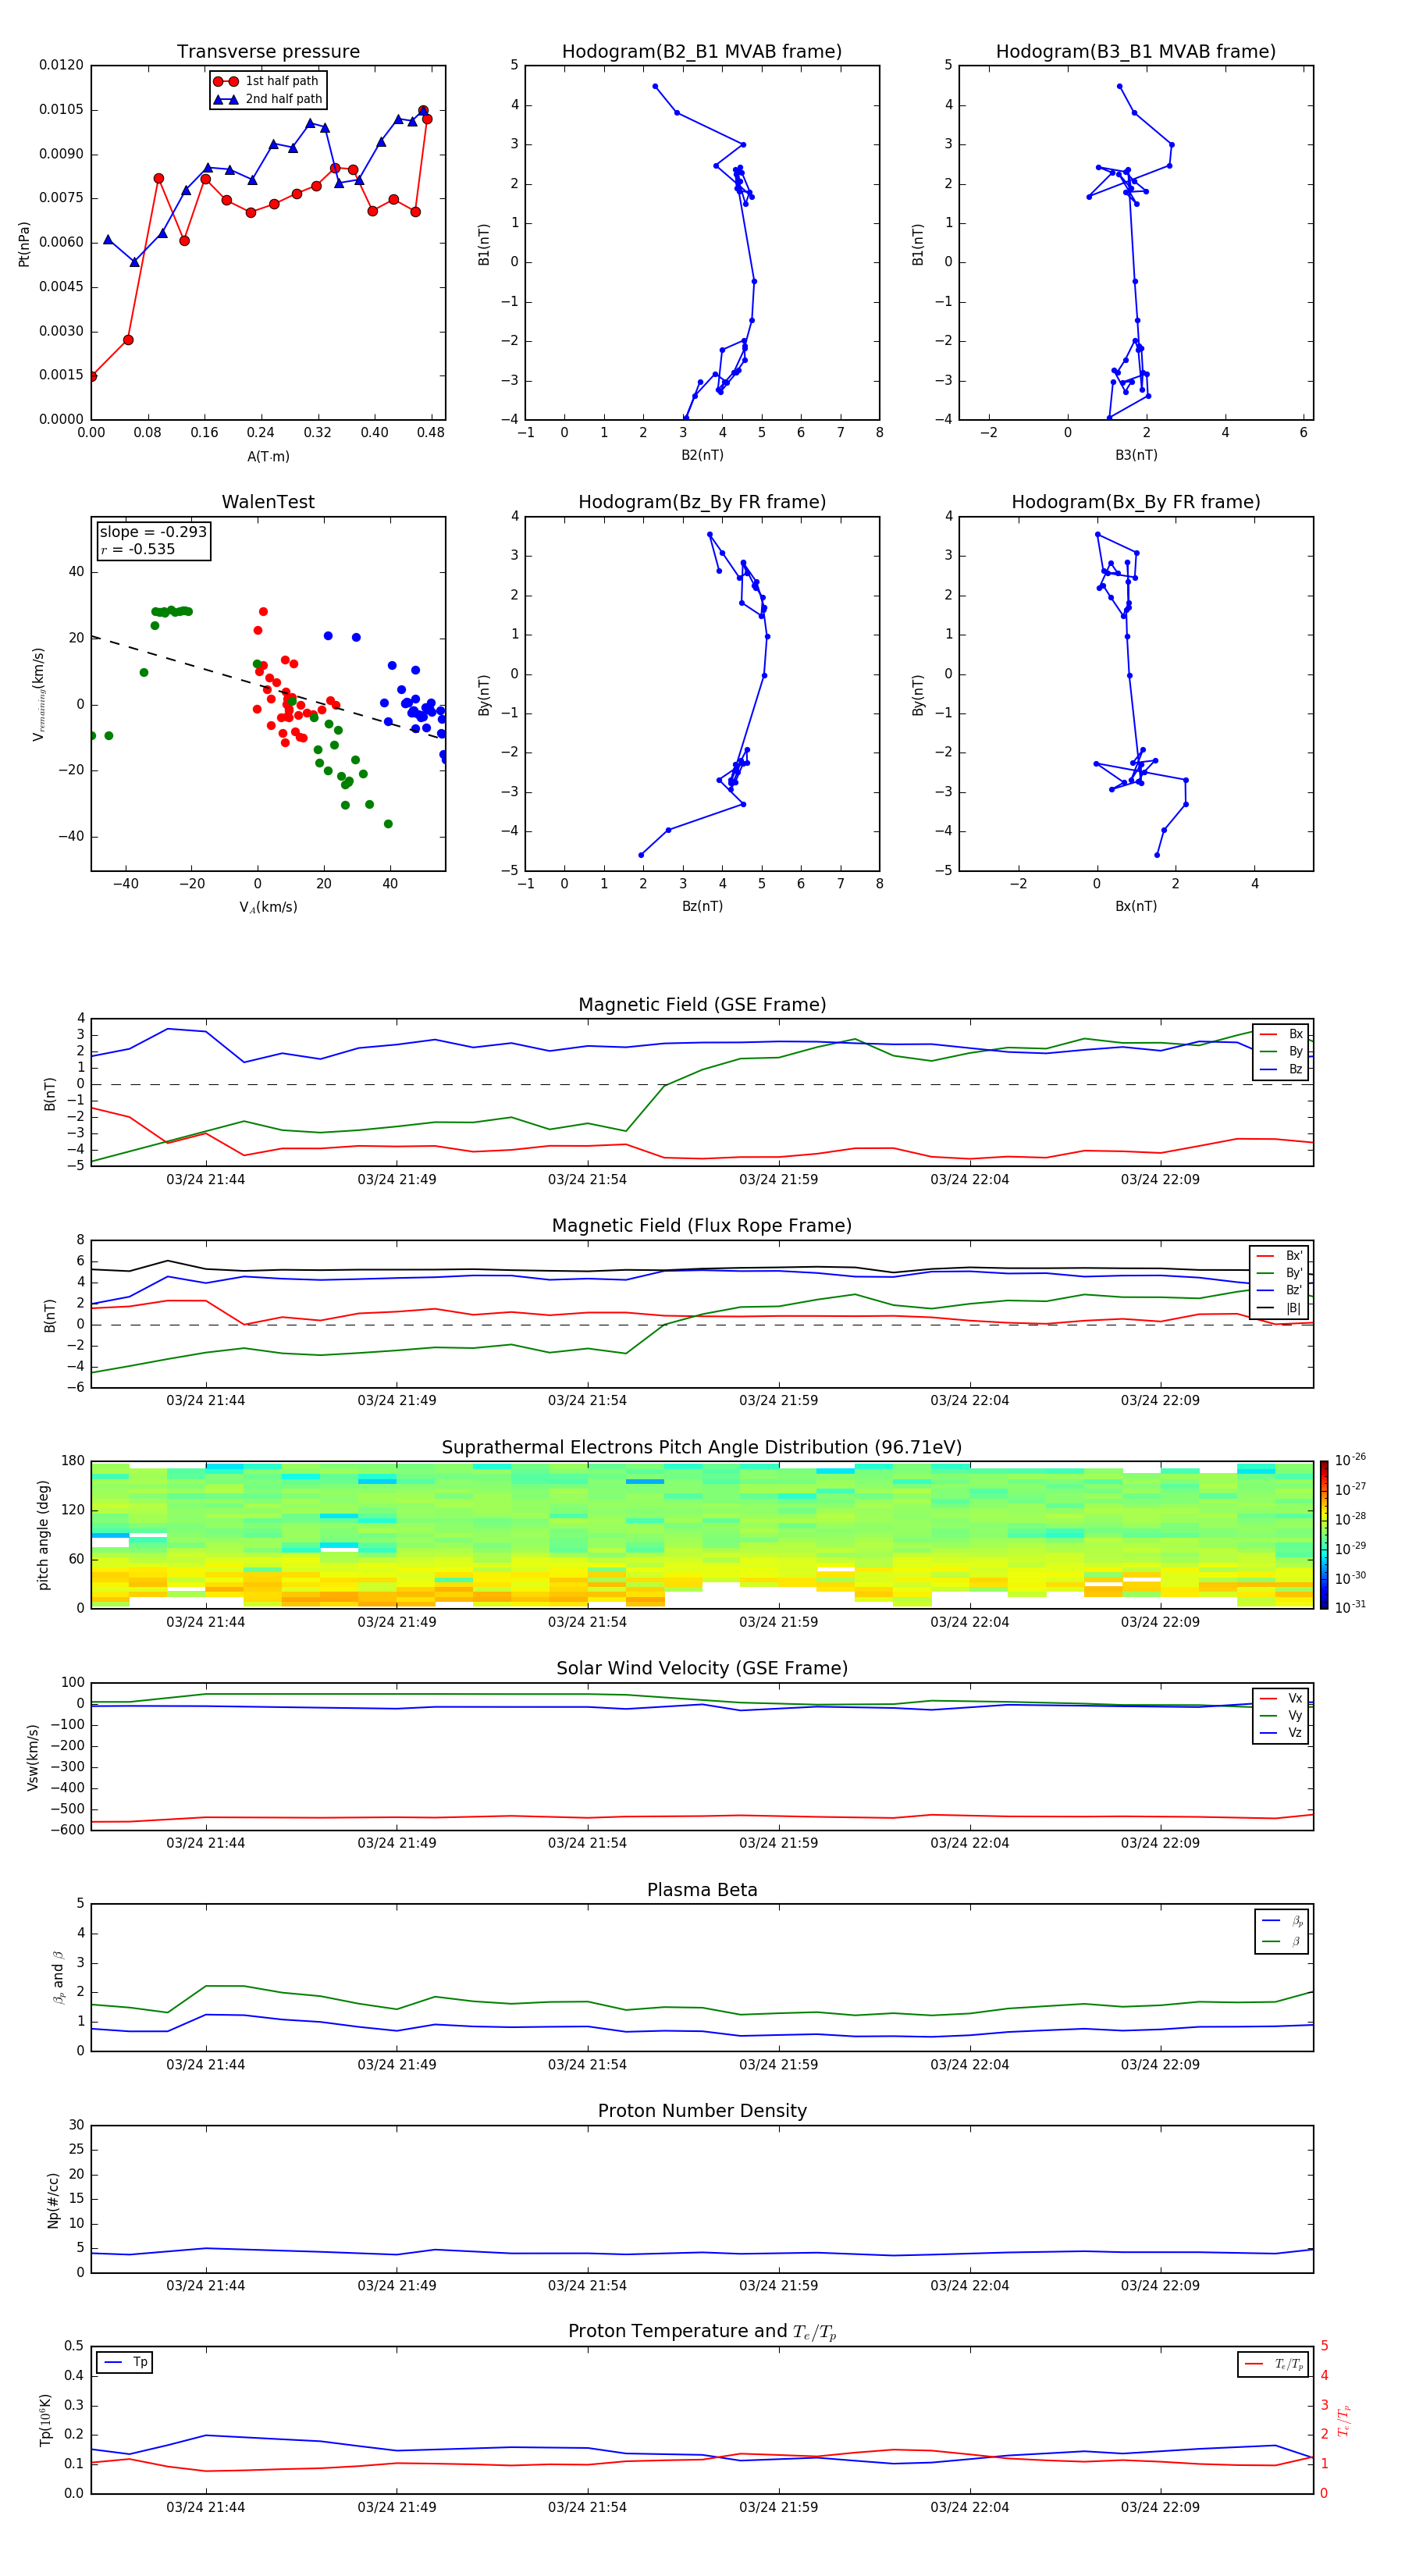1405x2576 pixels.
Task: Click the 'Bz(nT)' x-axis label
Action: coord(702,906)
